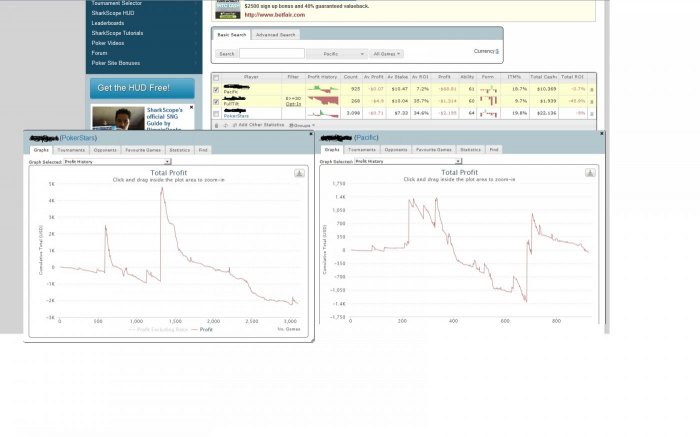Delete selected rows using trash icon

coord(217,126)
